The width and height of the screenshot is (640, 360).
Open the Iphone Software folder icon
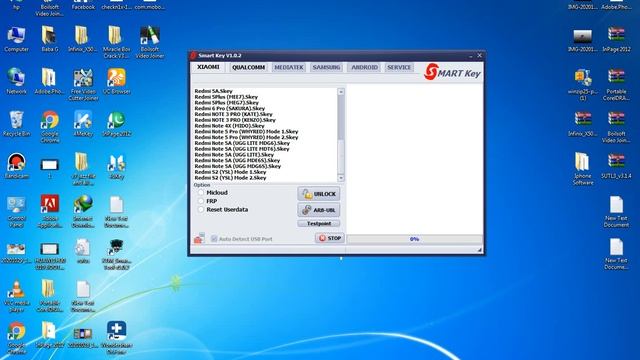582,162
